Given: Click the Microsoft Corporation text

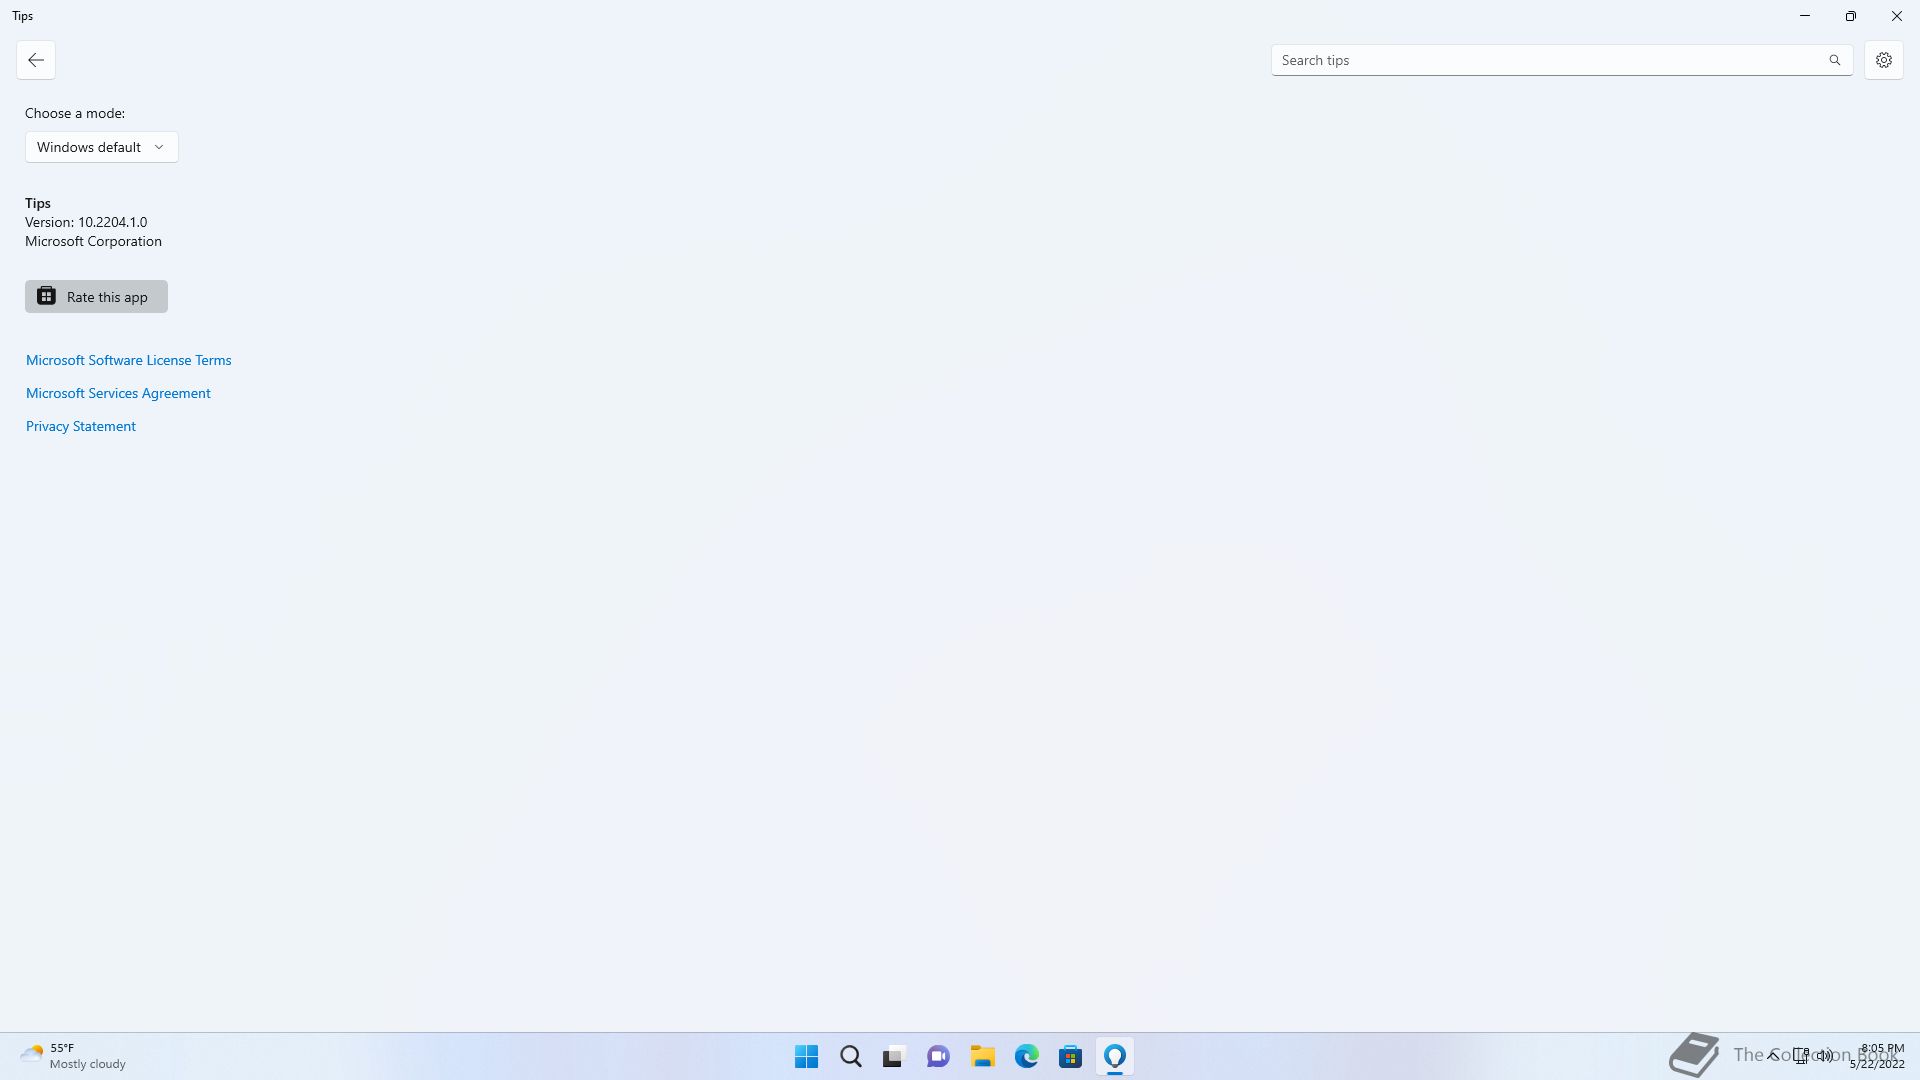Looking at the screenshot, I should click(x=93, y=241).
